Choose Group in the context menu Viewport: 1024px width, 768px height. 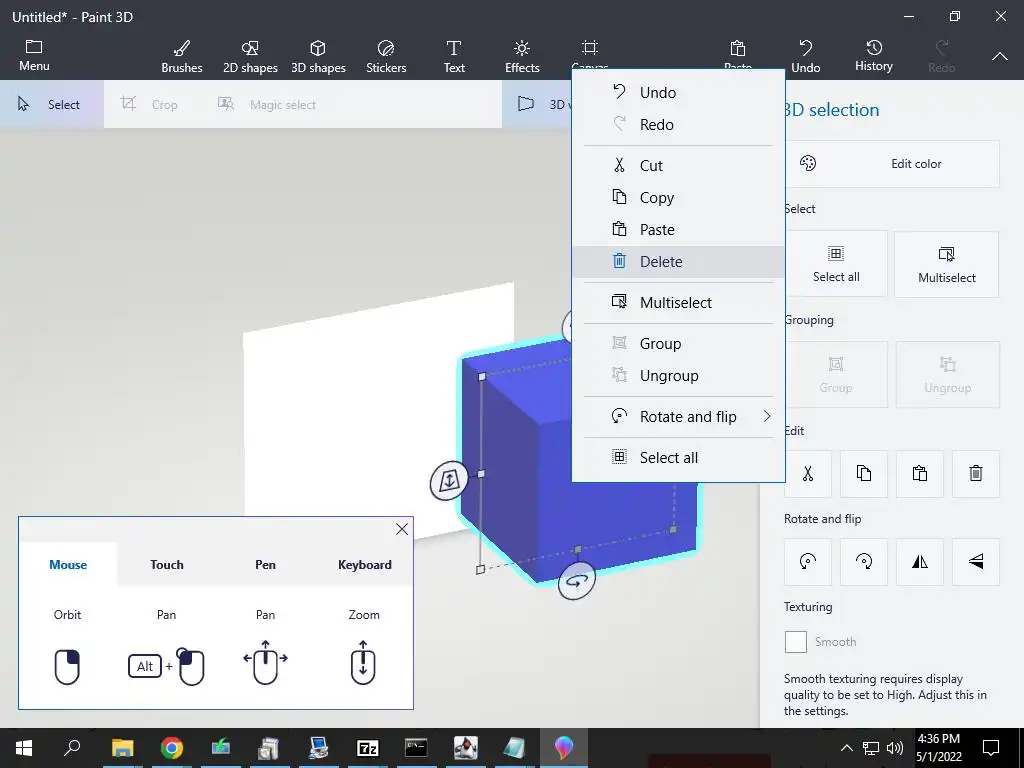click(x=678, y=344)
